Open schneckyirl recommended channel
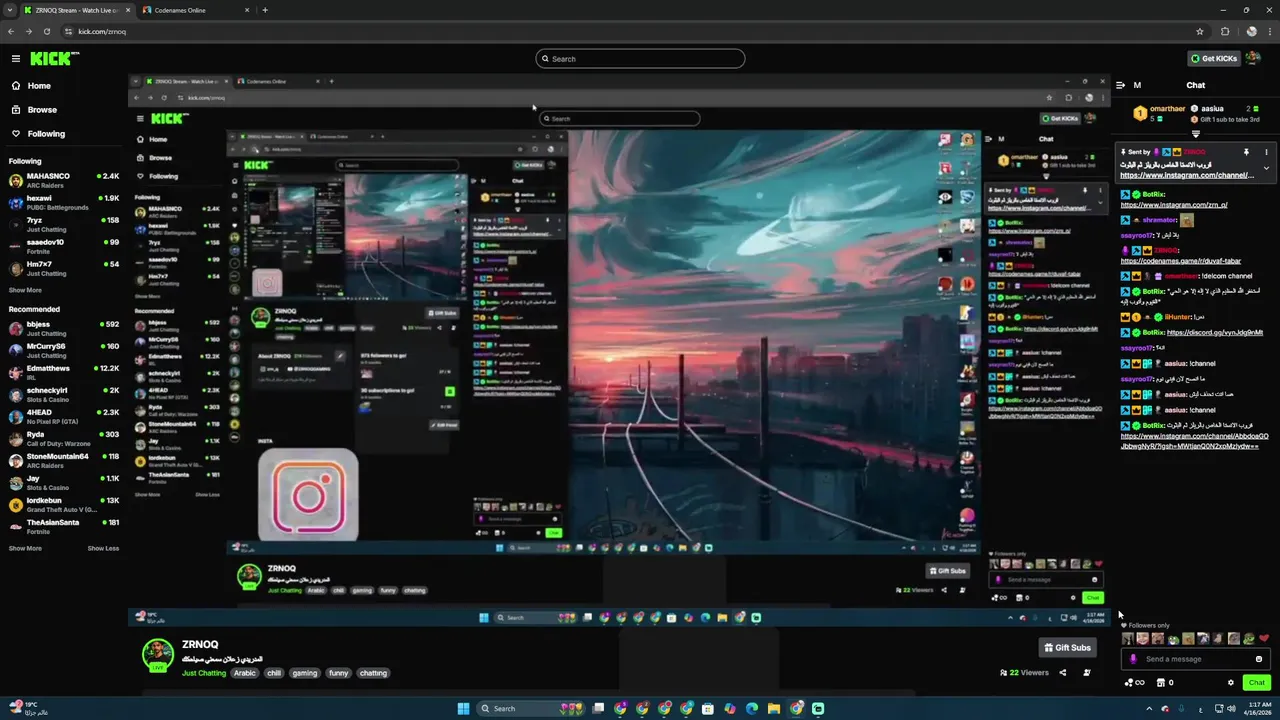 pos(64,395)
